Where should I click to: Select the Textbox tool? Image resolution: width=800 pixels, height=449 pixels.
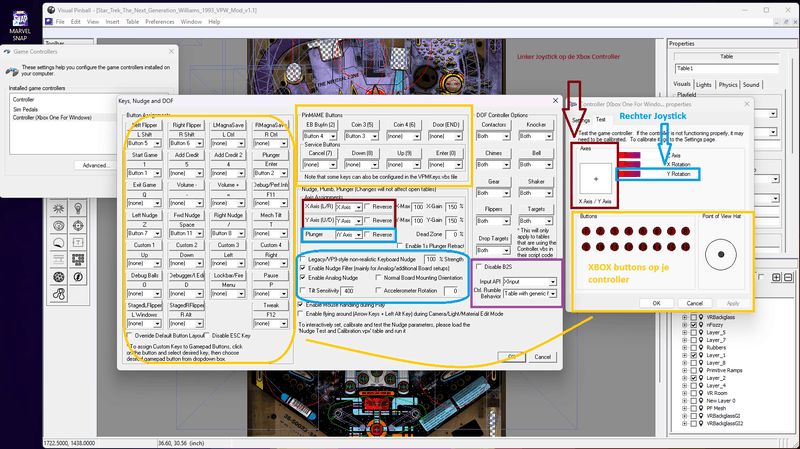click(78, 243)
